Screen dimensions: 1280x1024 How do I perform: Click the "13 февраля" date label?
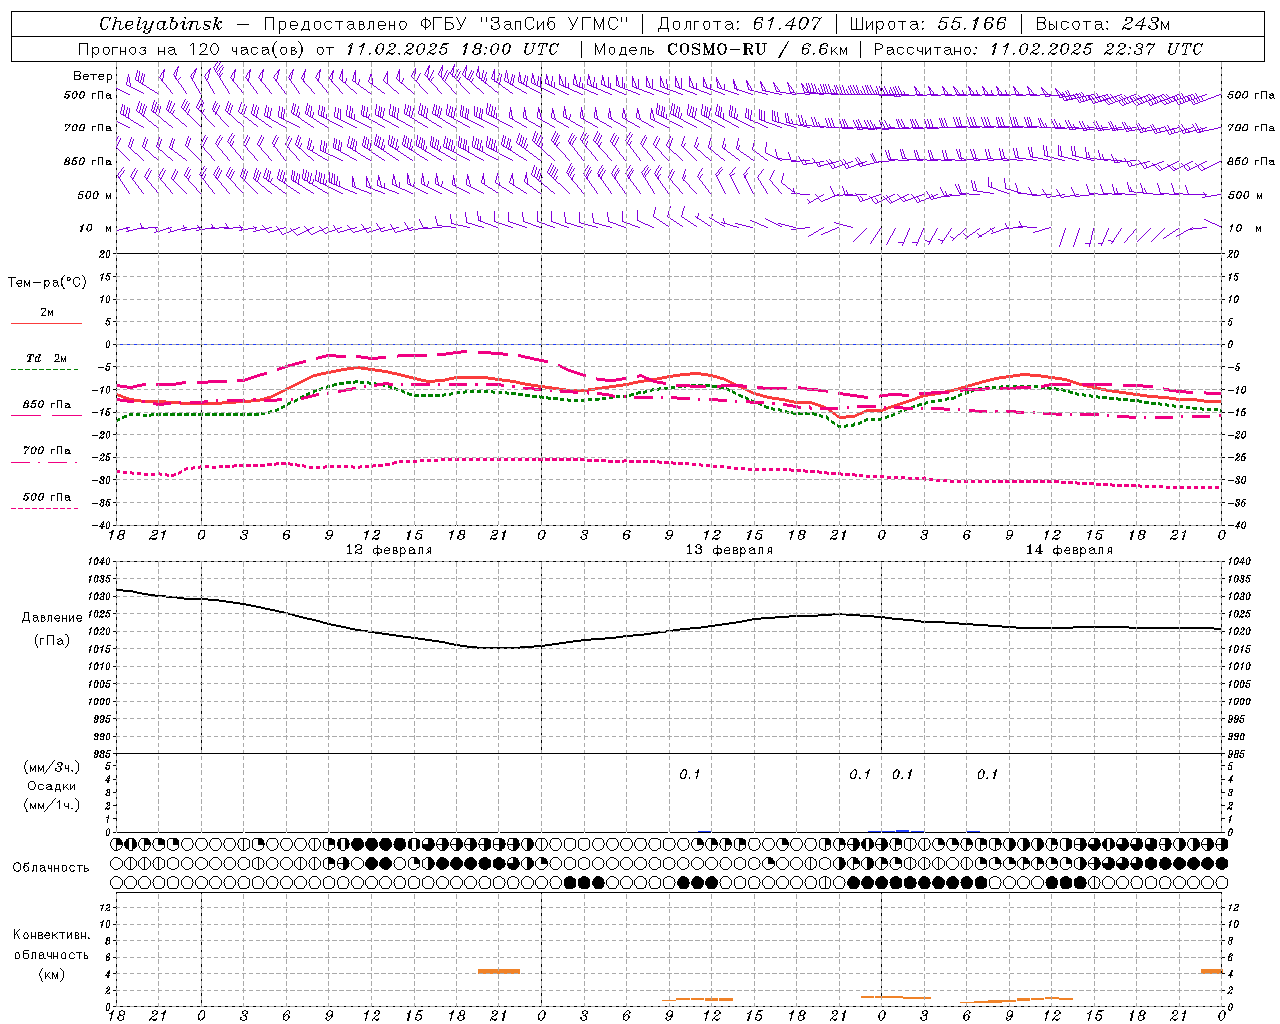coord(729,550)
